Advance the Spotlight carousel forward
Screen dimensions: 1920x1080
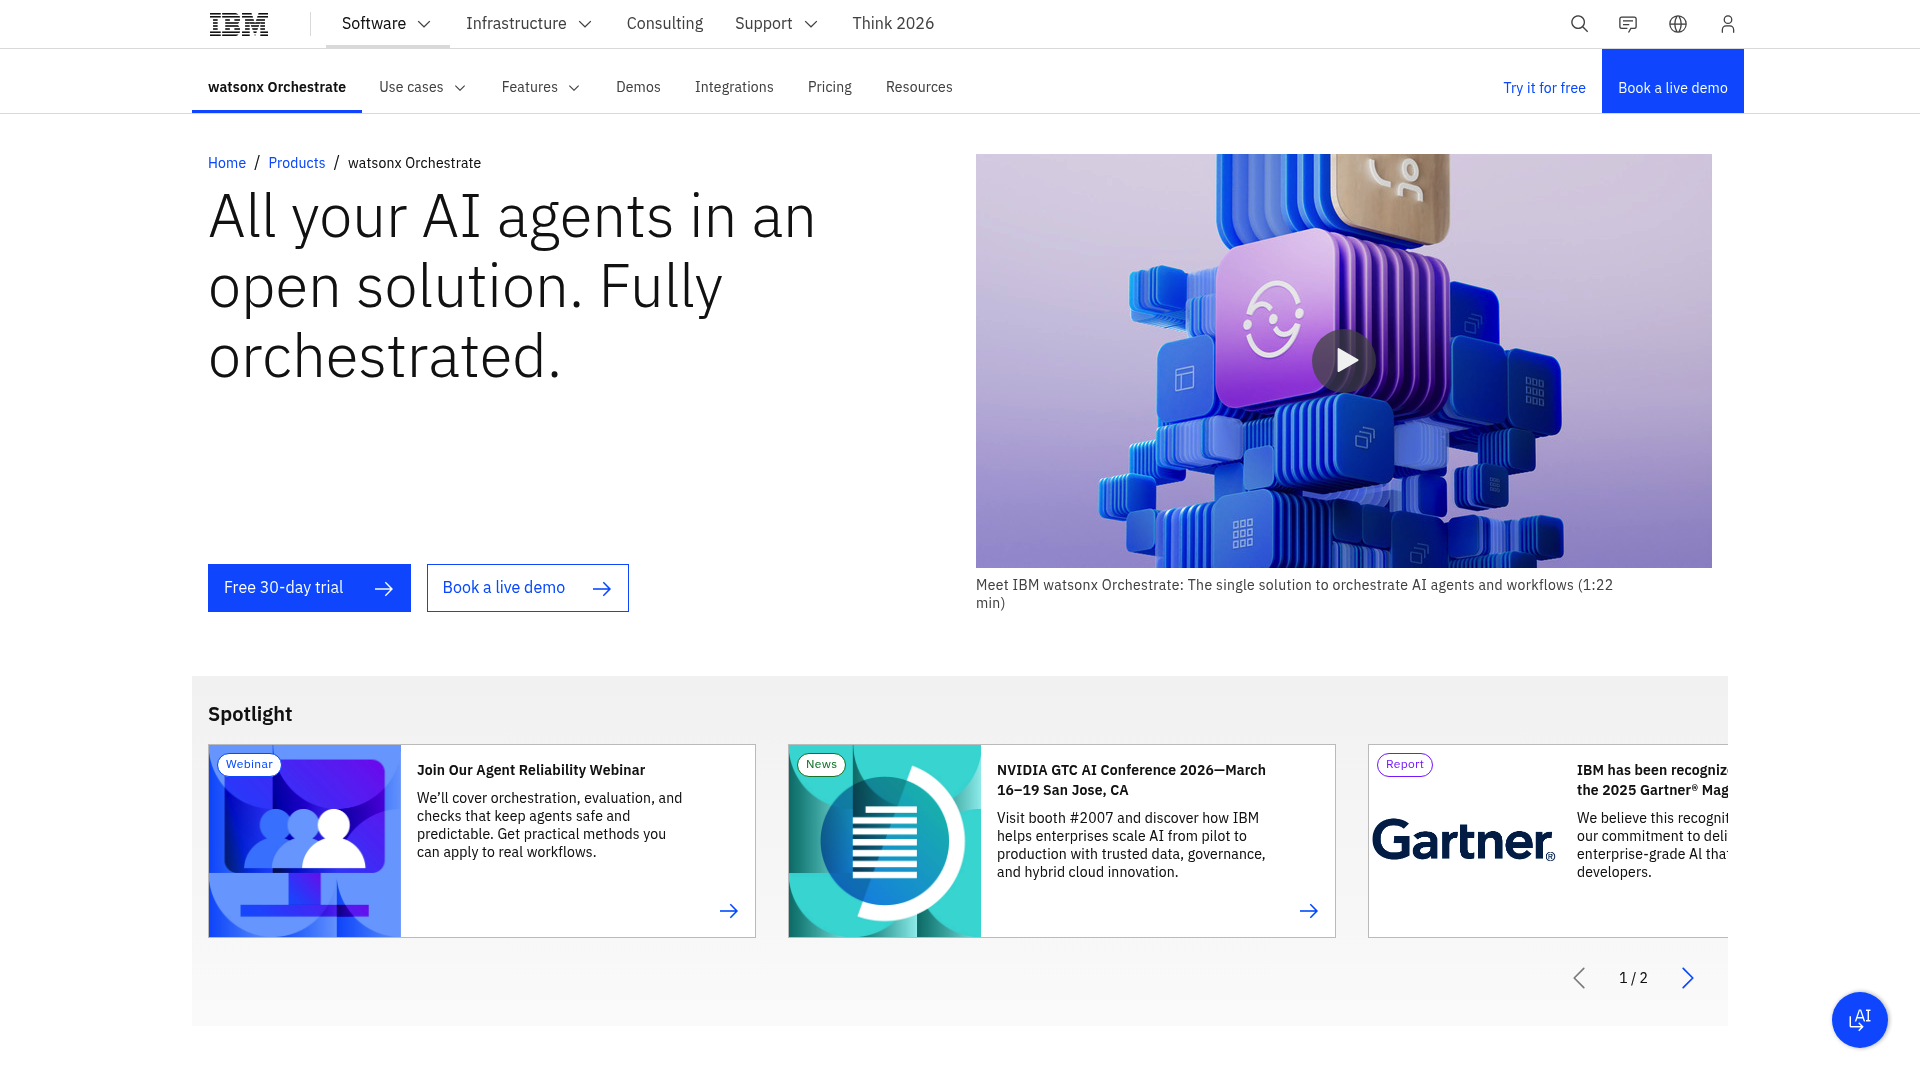(1688, 978)
